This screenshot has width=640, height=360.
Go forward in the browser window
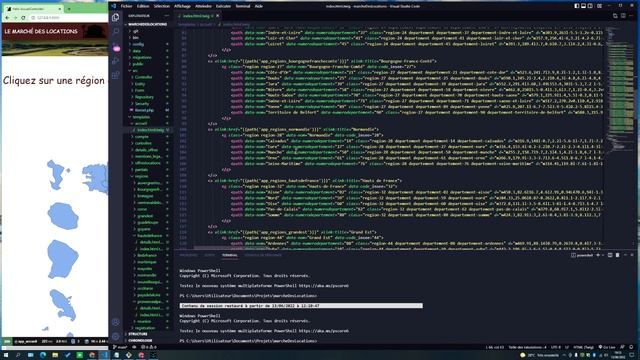pos(15,18)
